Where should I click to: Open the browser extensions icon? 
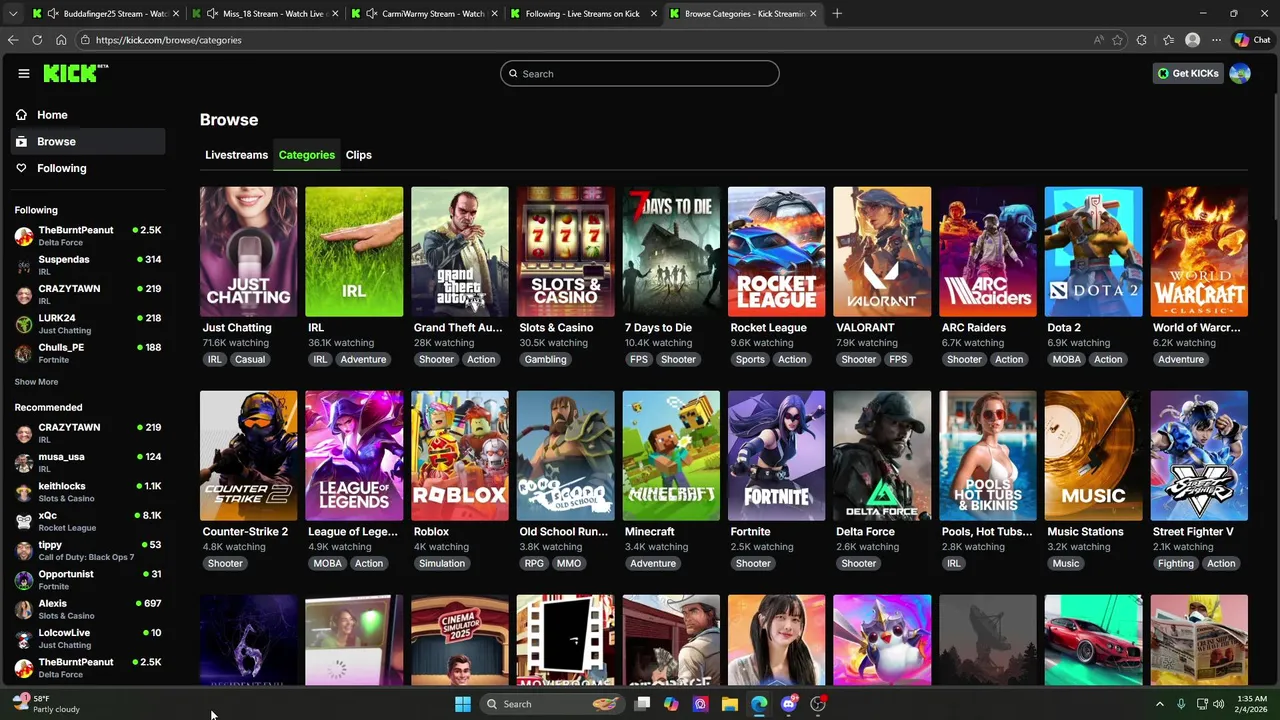[1142, 40]
